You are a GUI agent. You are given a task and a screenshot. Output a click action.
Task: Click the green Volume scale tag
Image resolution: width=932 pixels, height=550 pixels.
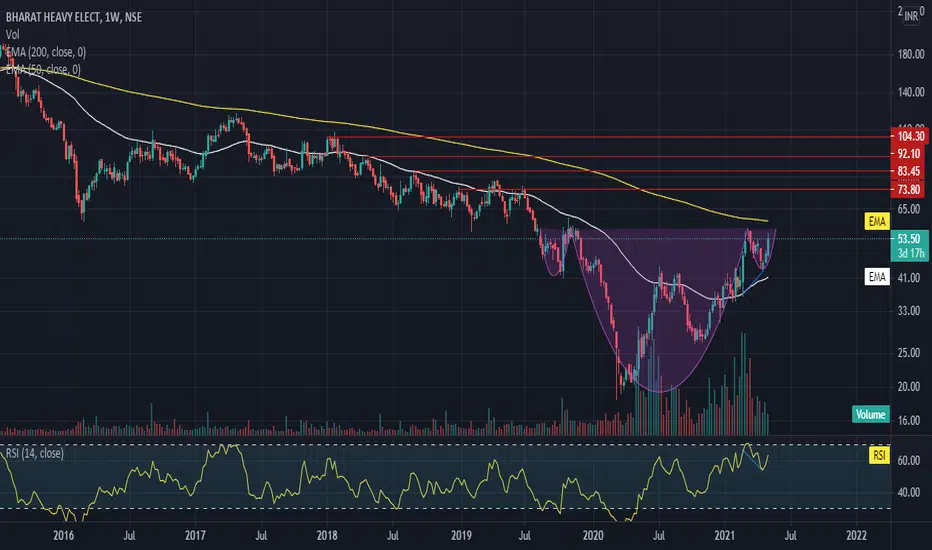870,414
